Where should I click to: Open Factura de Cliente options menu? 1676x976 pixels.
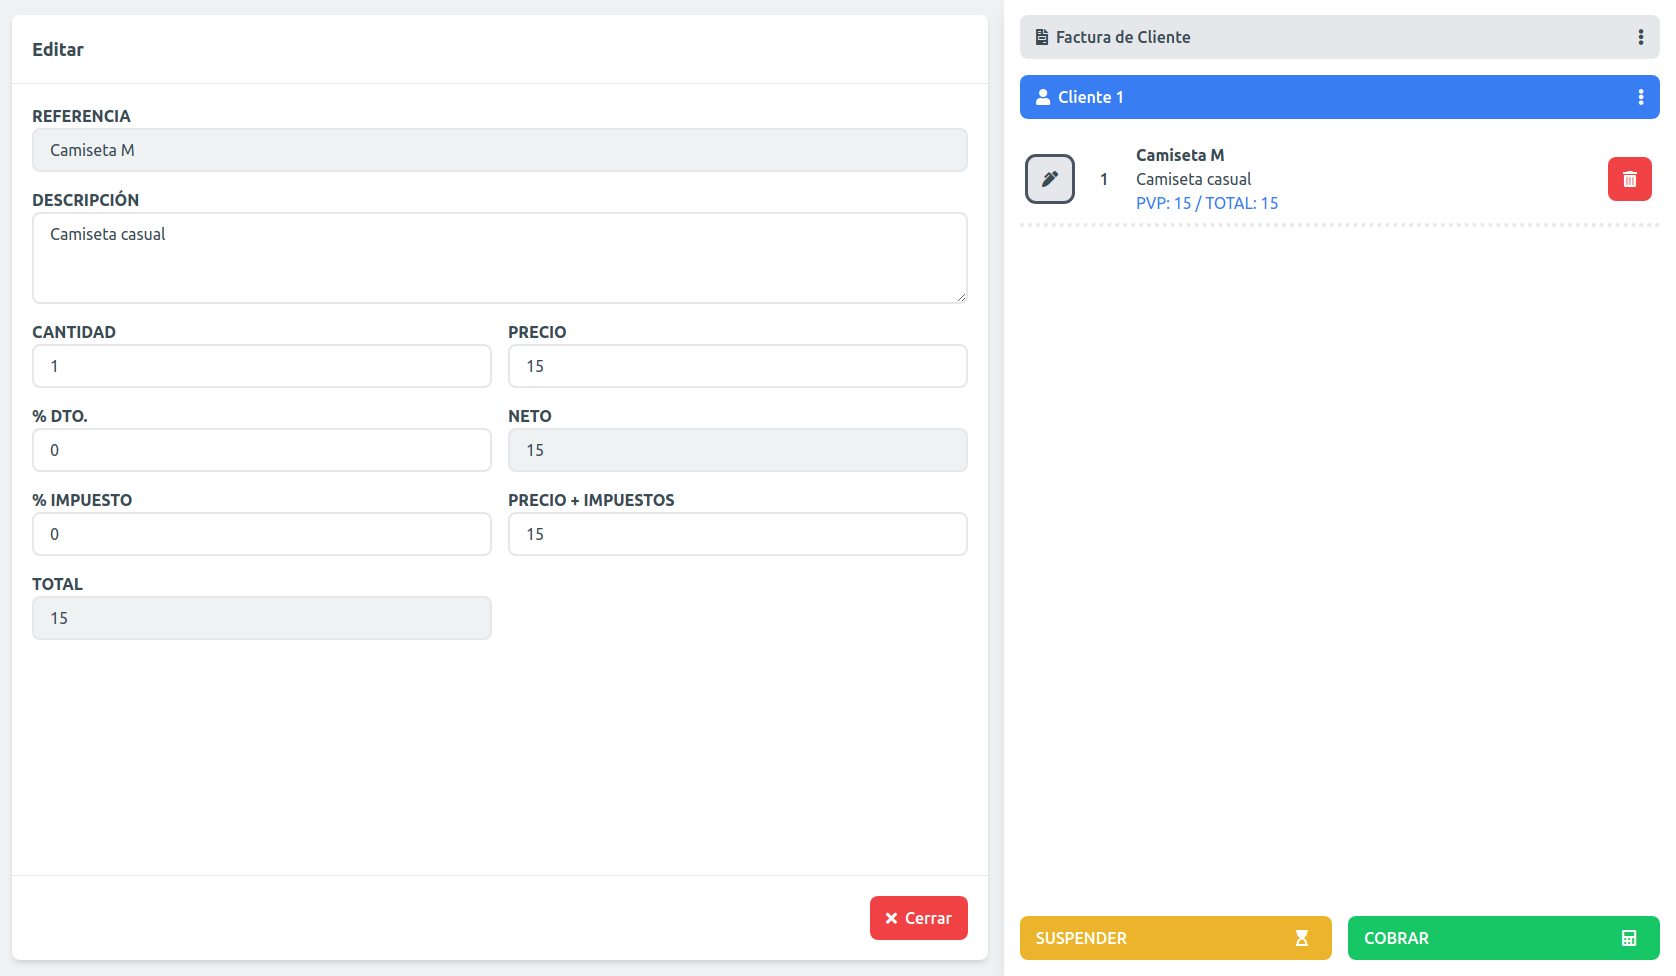click(1640, 37)
